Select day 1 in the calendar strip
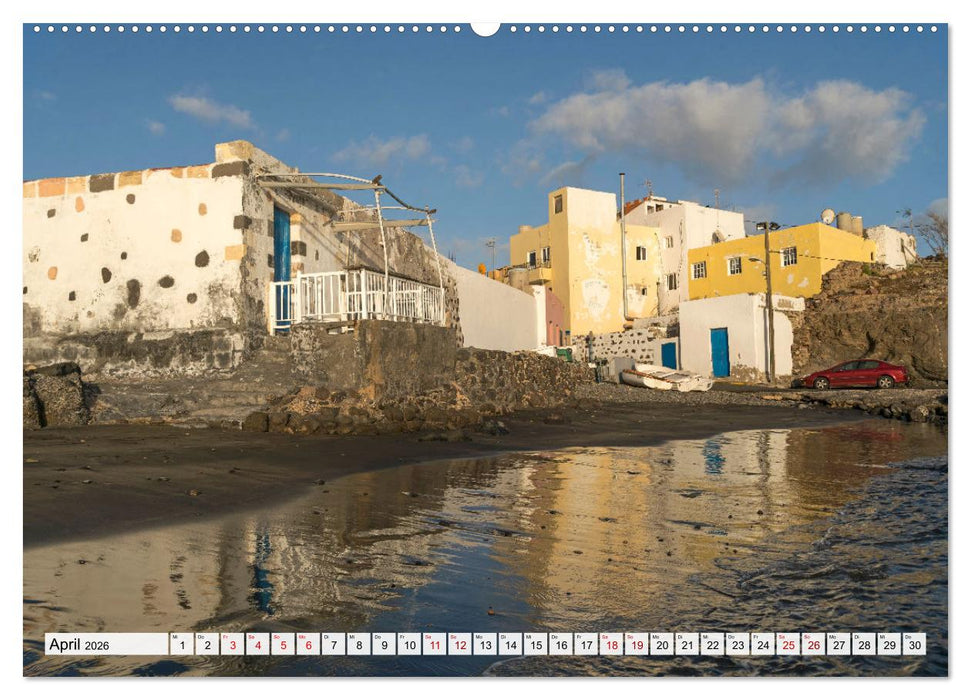 click(181, 644)
